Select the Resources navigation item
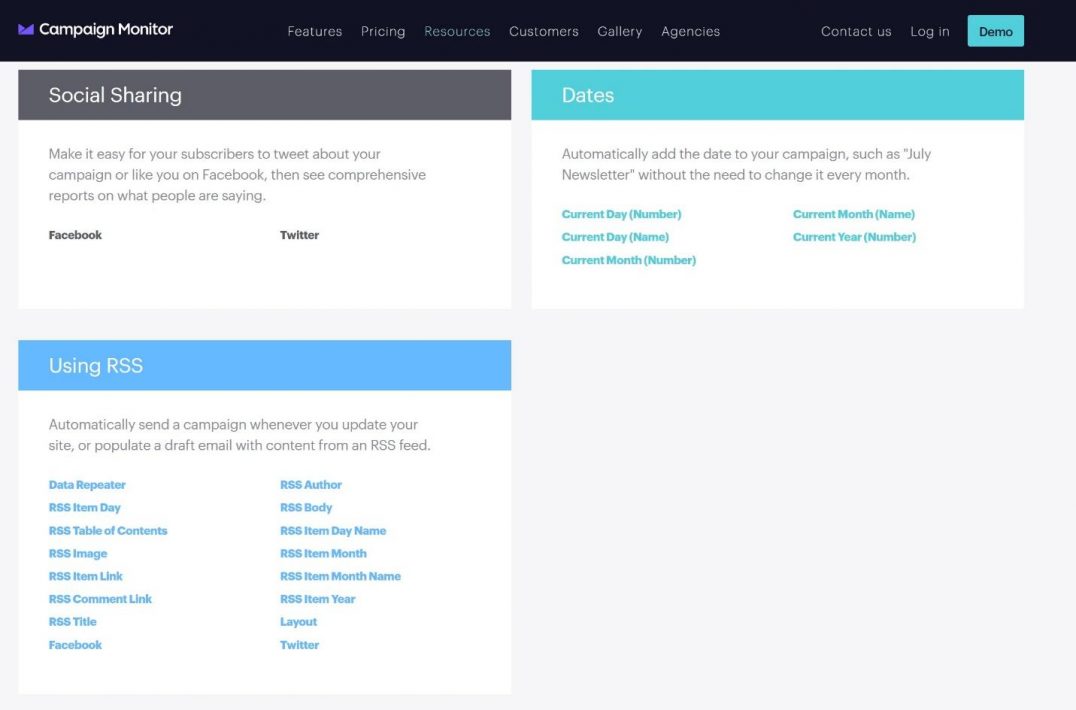 point(456,31)
